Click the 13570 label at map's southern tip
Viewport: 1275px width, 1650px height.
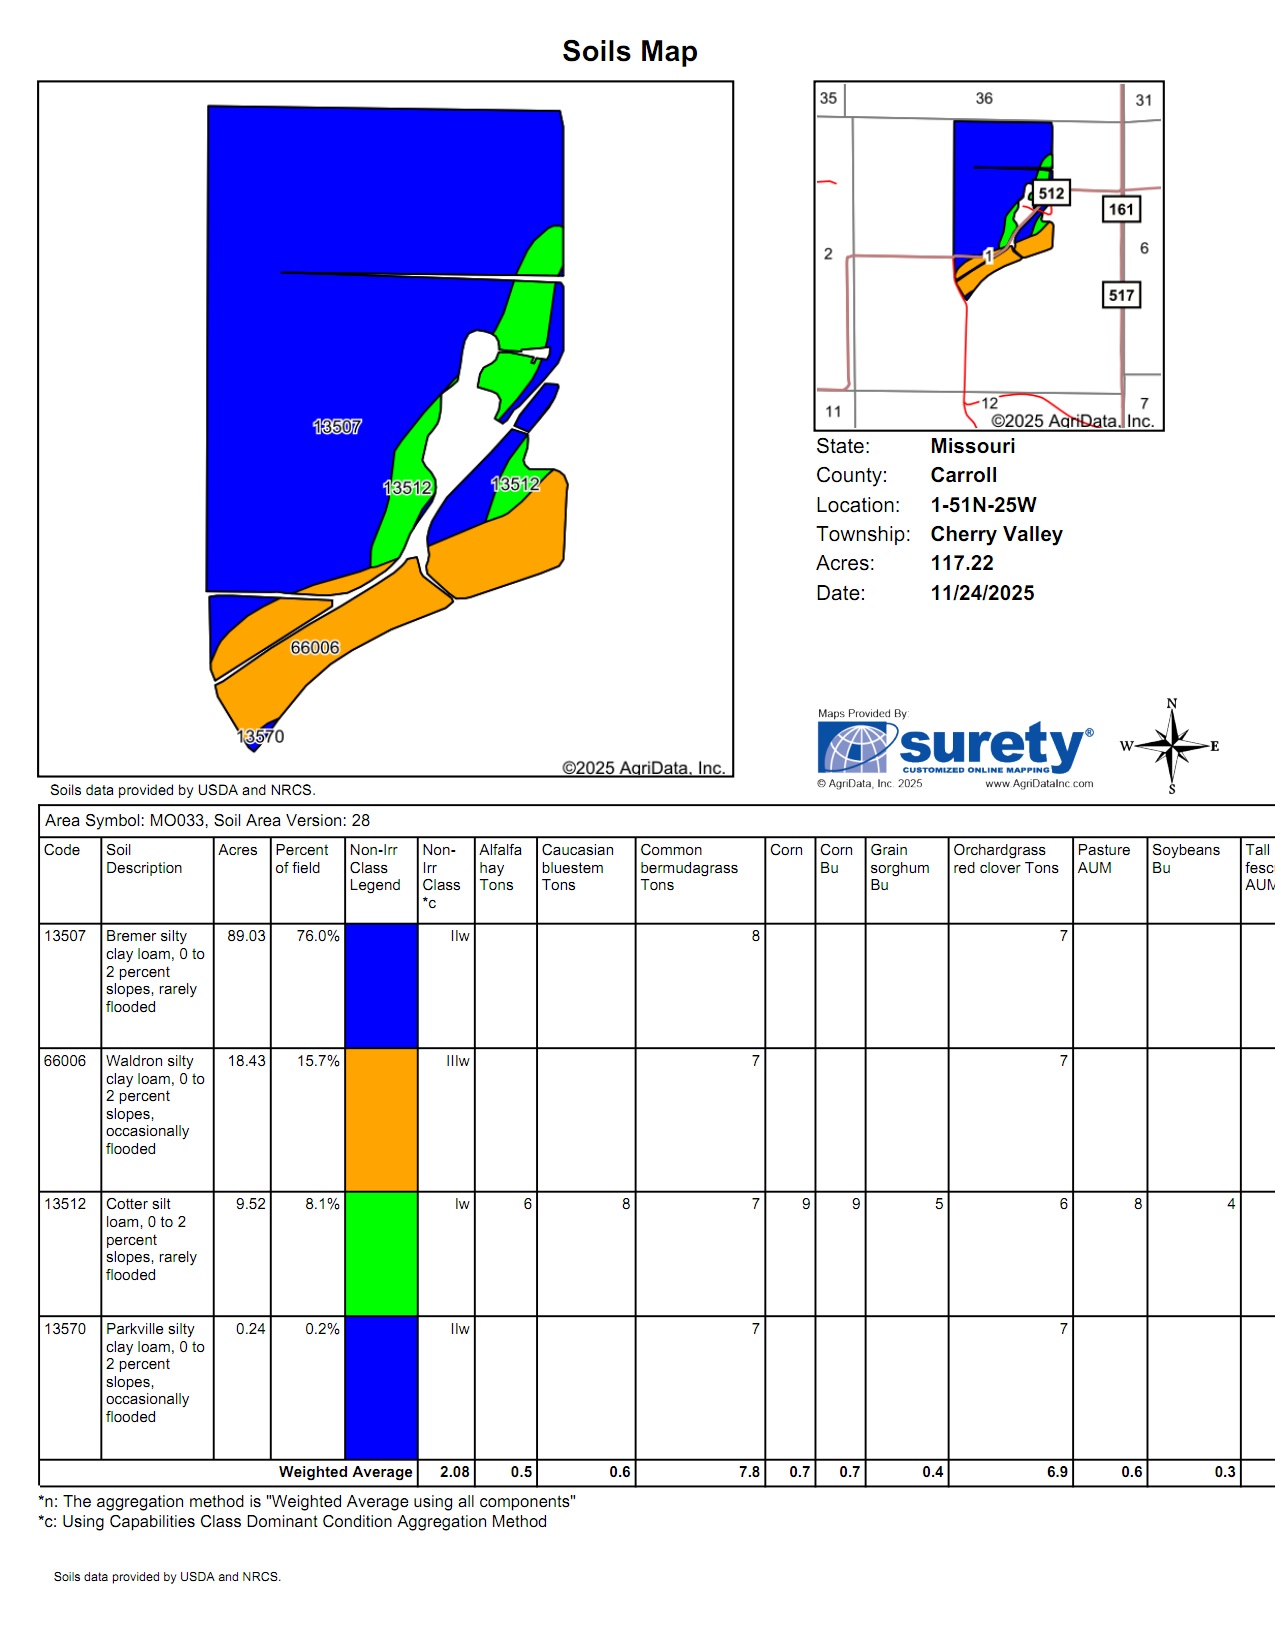click(x=261, y=737)
